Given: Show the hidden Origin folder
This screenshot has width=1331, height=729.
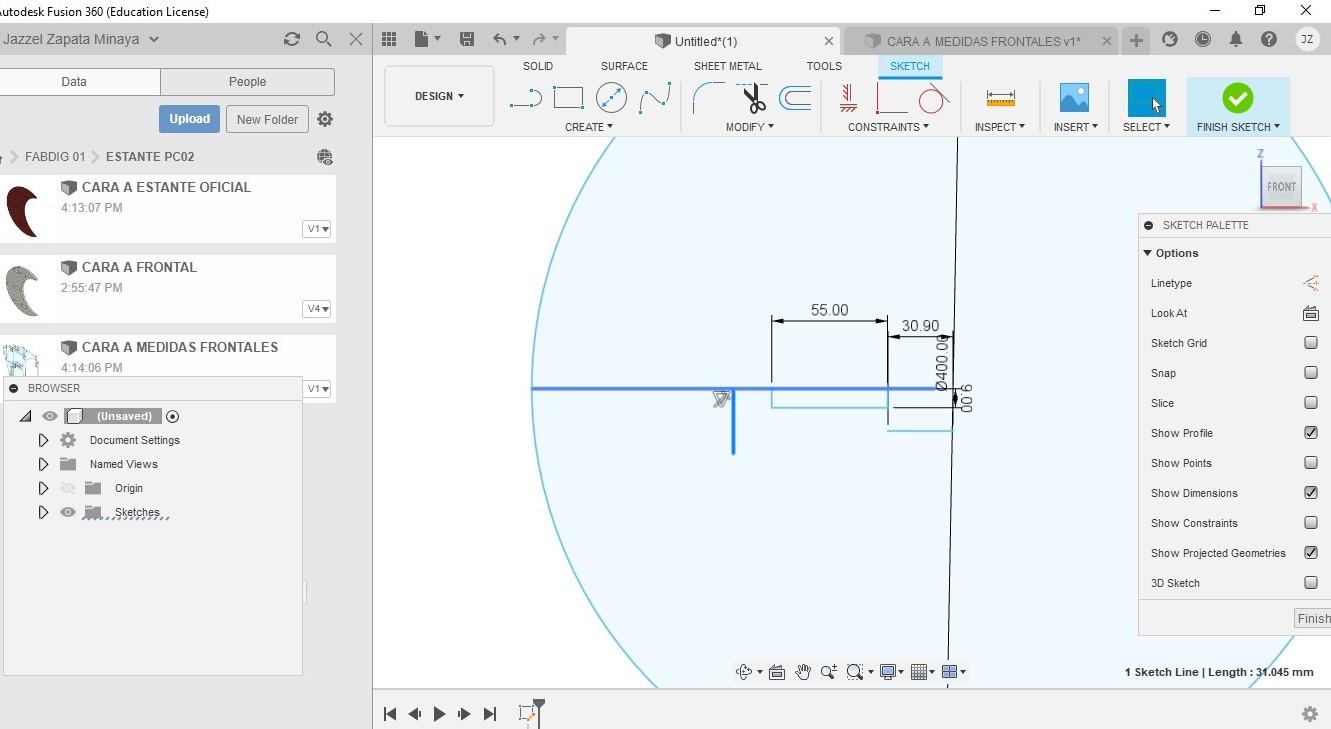Looking at the screenshot, I should point(68,488).
